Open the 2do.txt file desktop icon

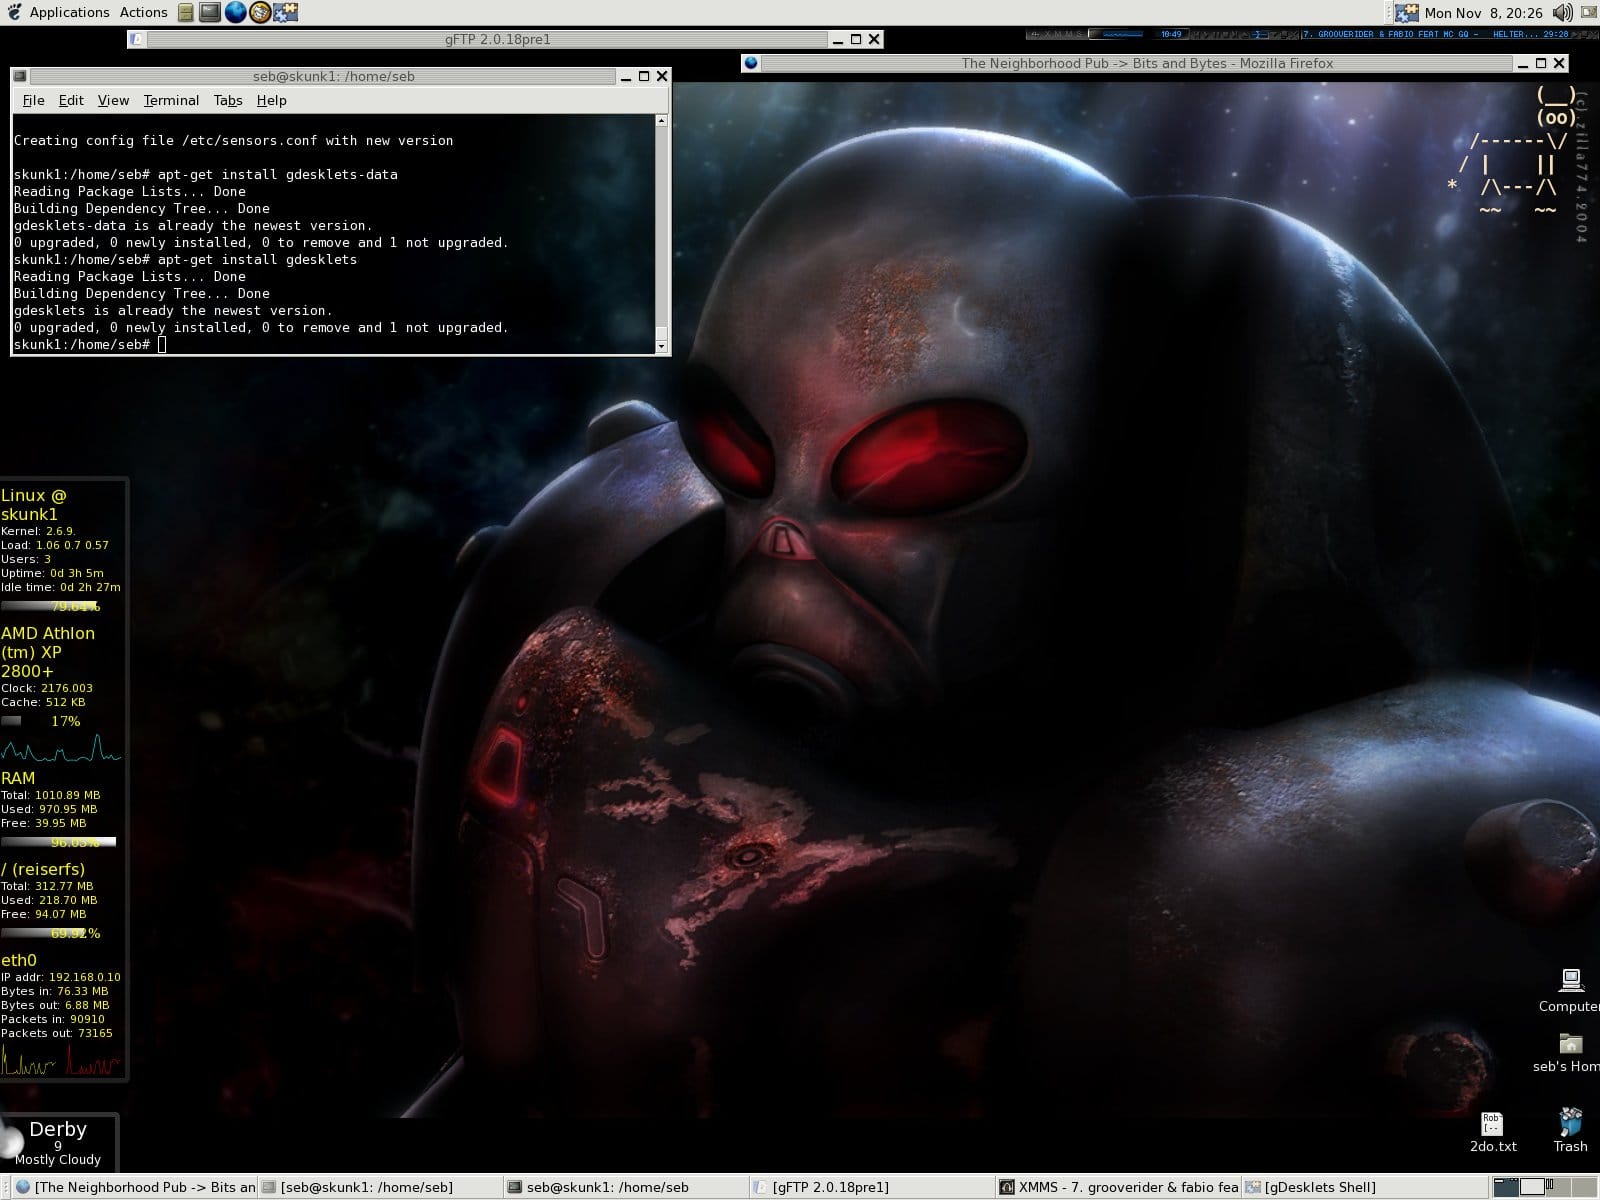[x=1493, y=1132]
